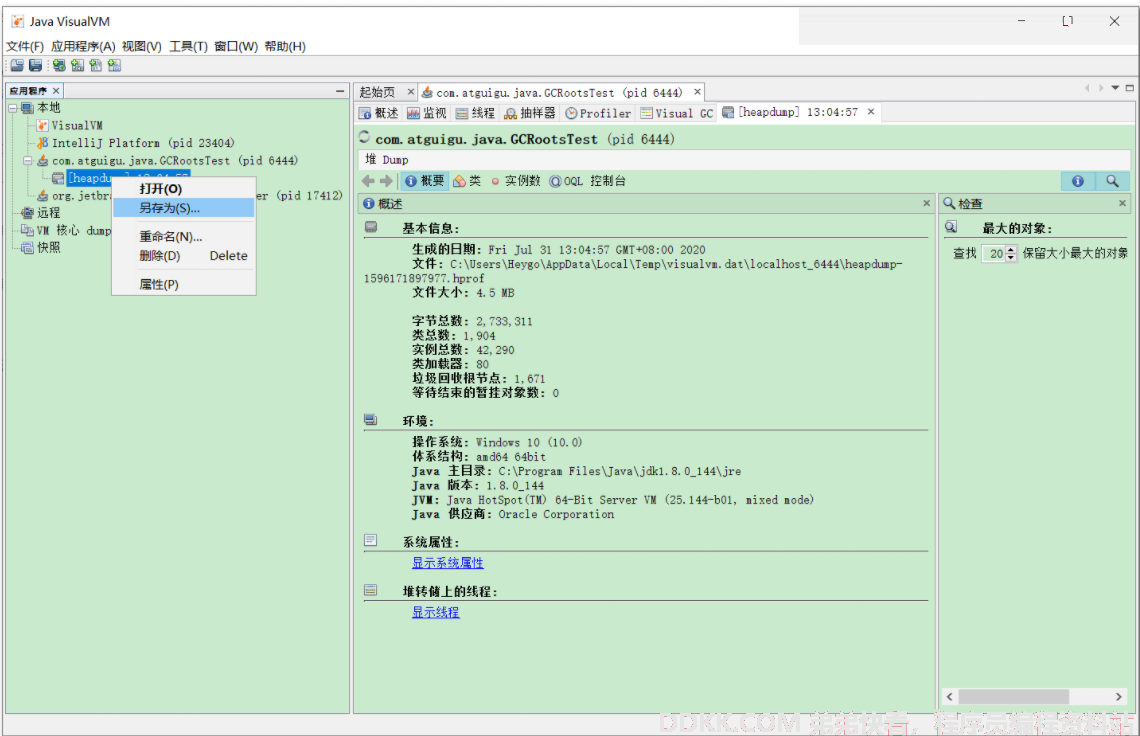
Task: Click the 显示系统属性 link
Action: pyautogui.click(x=448, y=563)
